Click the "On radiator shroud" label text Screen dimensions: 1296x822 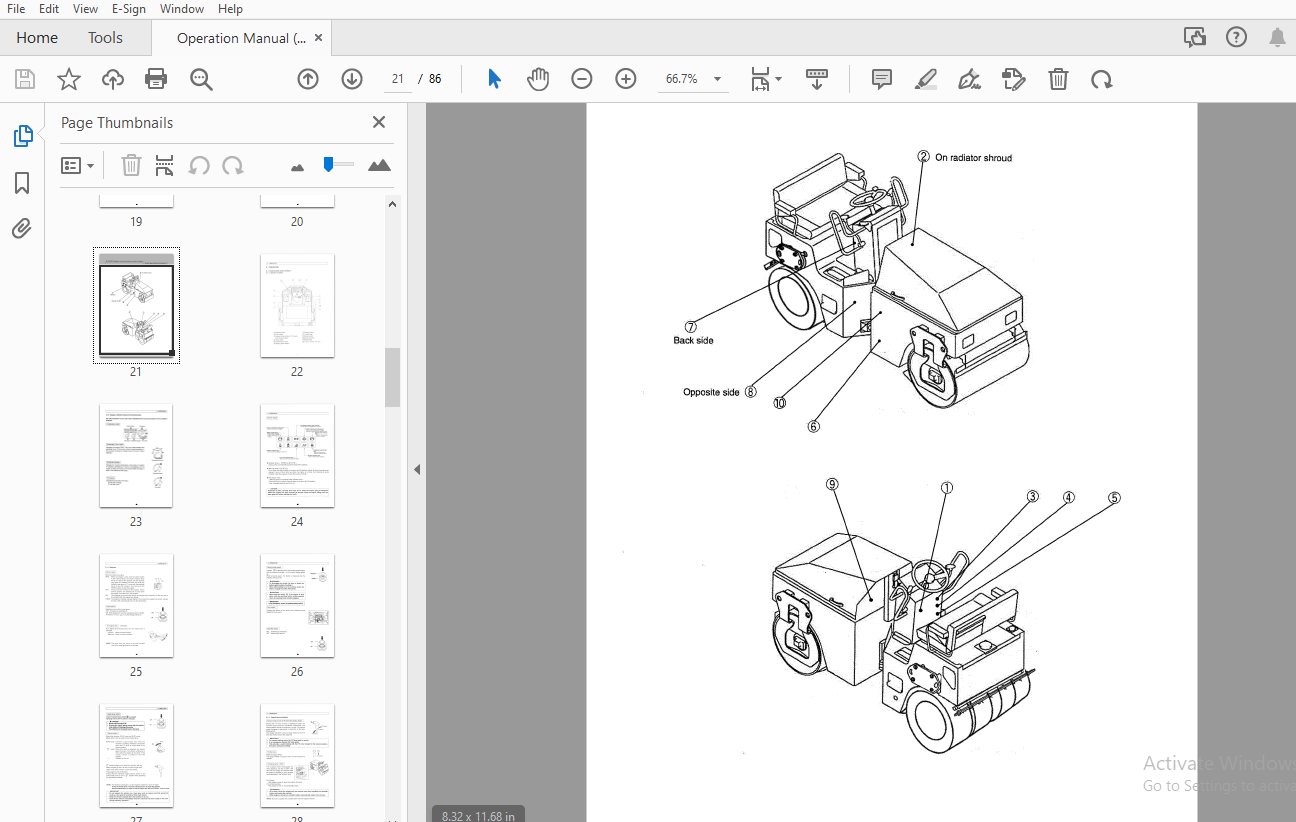point(973,158)
